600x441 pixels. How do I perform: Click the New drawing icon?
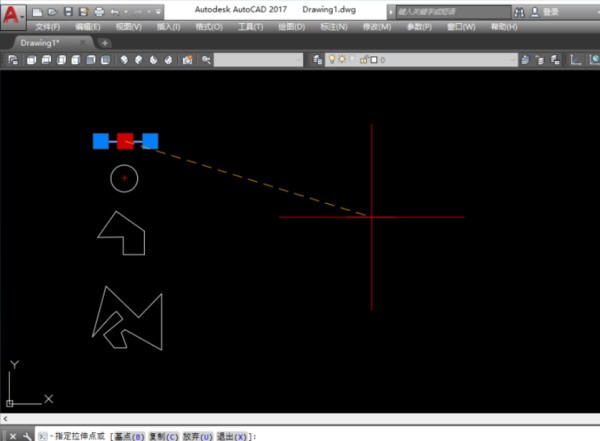pos(37,11)
